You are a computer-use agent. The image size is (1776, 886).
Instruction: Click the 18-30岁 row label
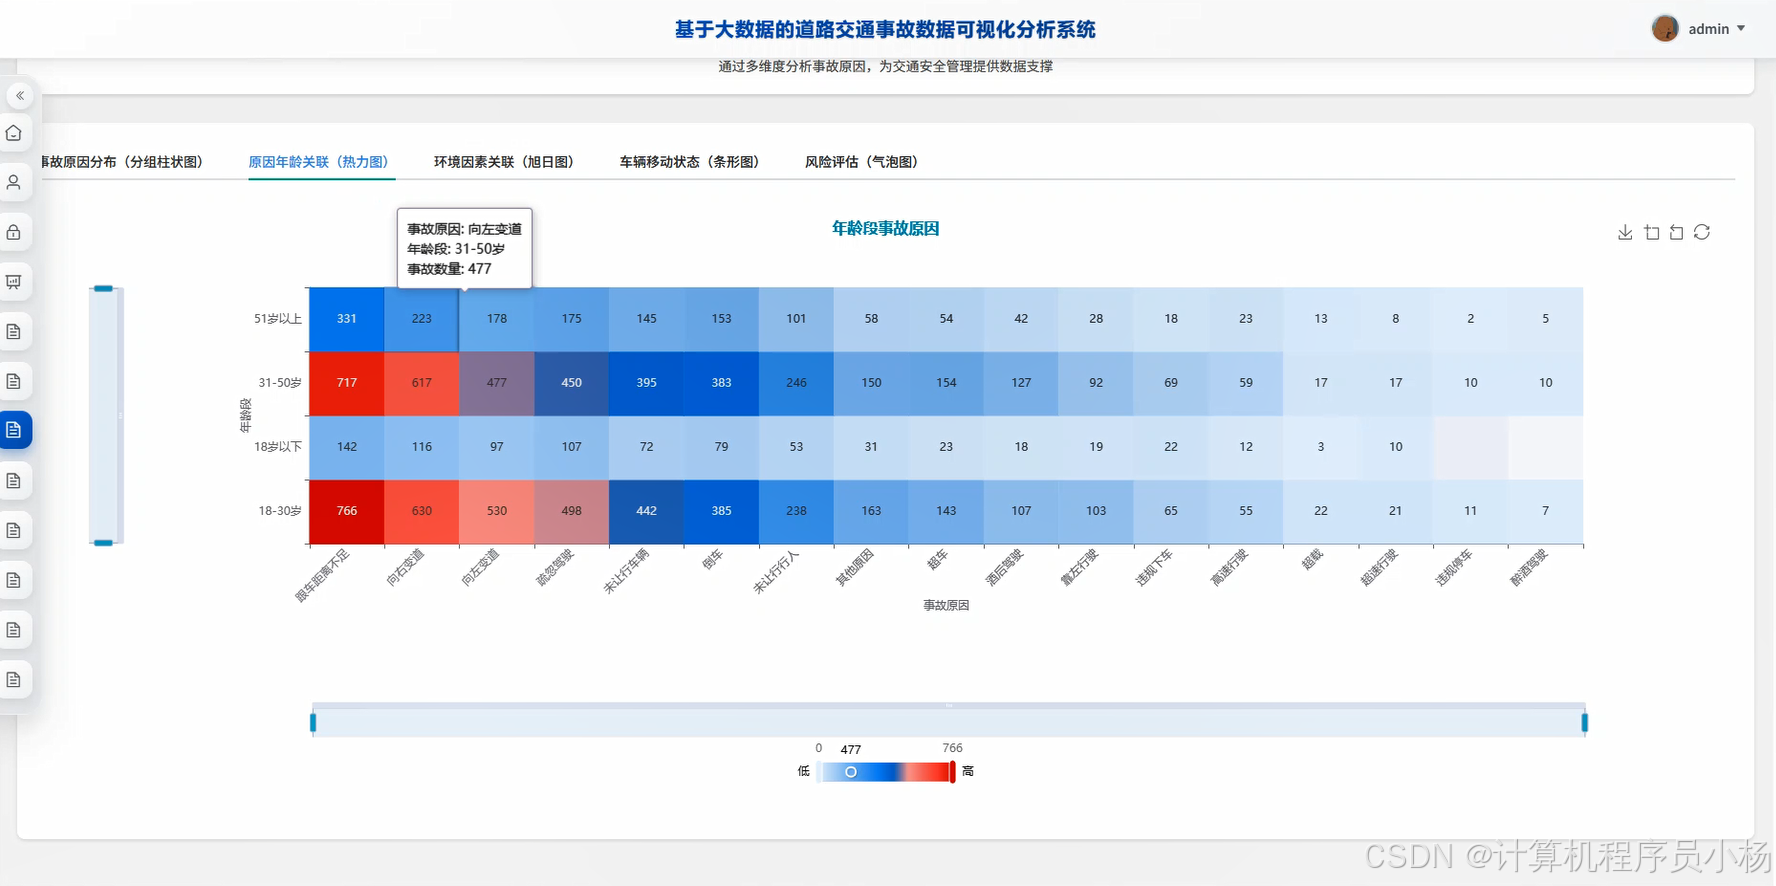280,511
